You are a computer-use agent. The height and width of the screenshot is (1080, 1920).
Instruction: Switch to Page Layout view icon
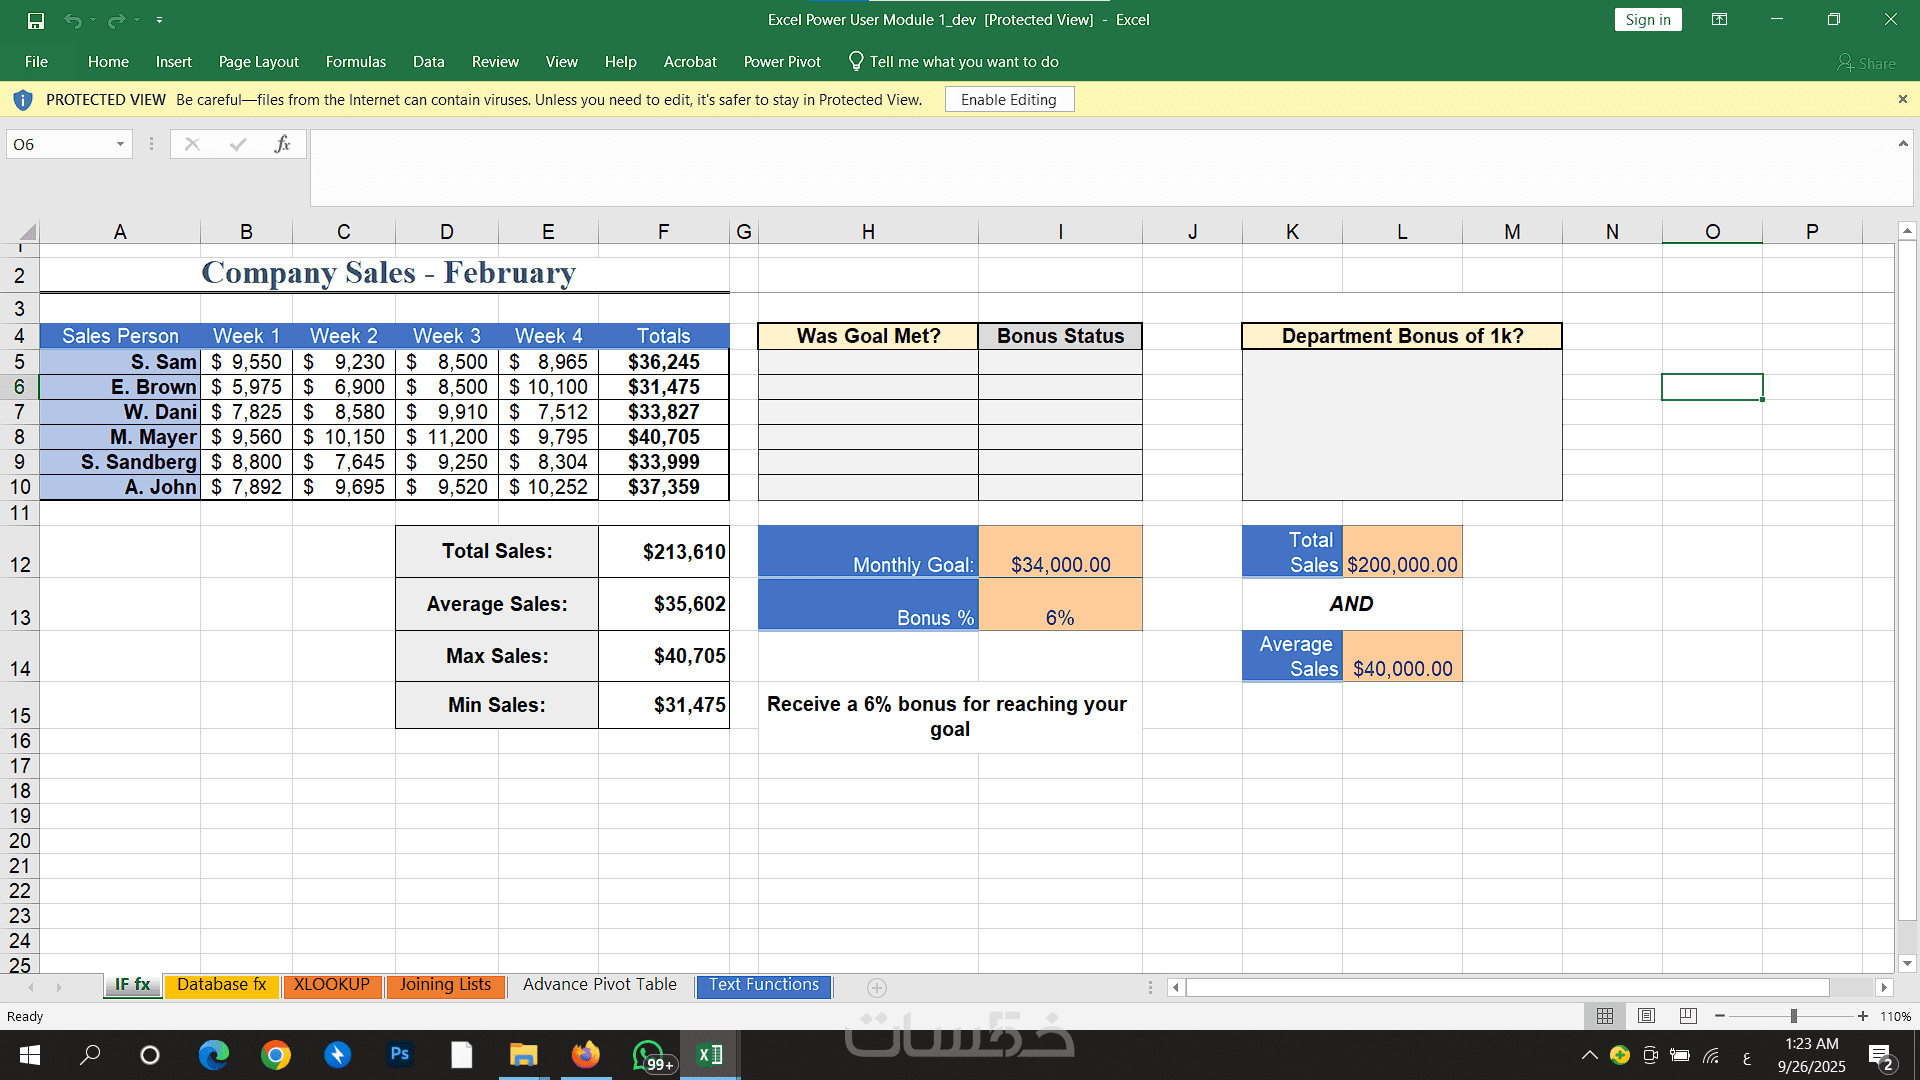point(1646,1016)
